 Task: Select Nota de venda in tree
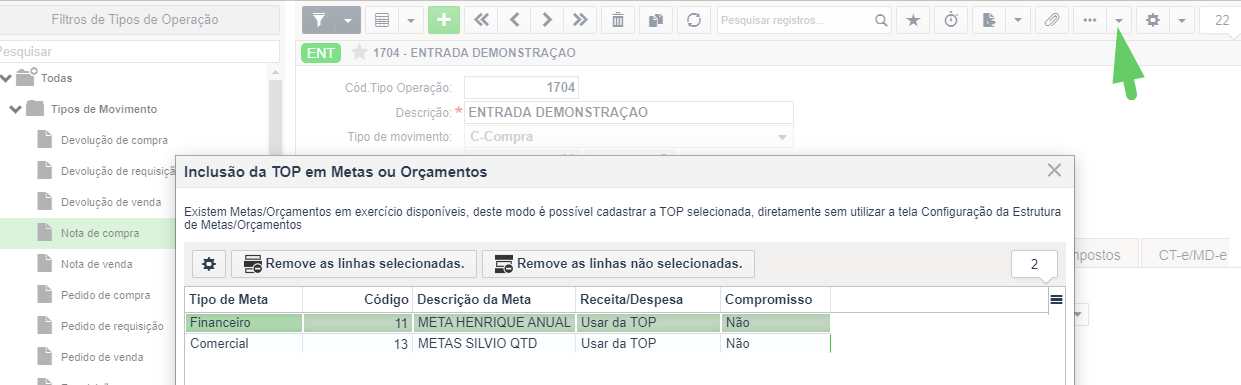point(96,264)
